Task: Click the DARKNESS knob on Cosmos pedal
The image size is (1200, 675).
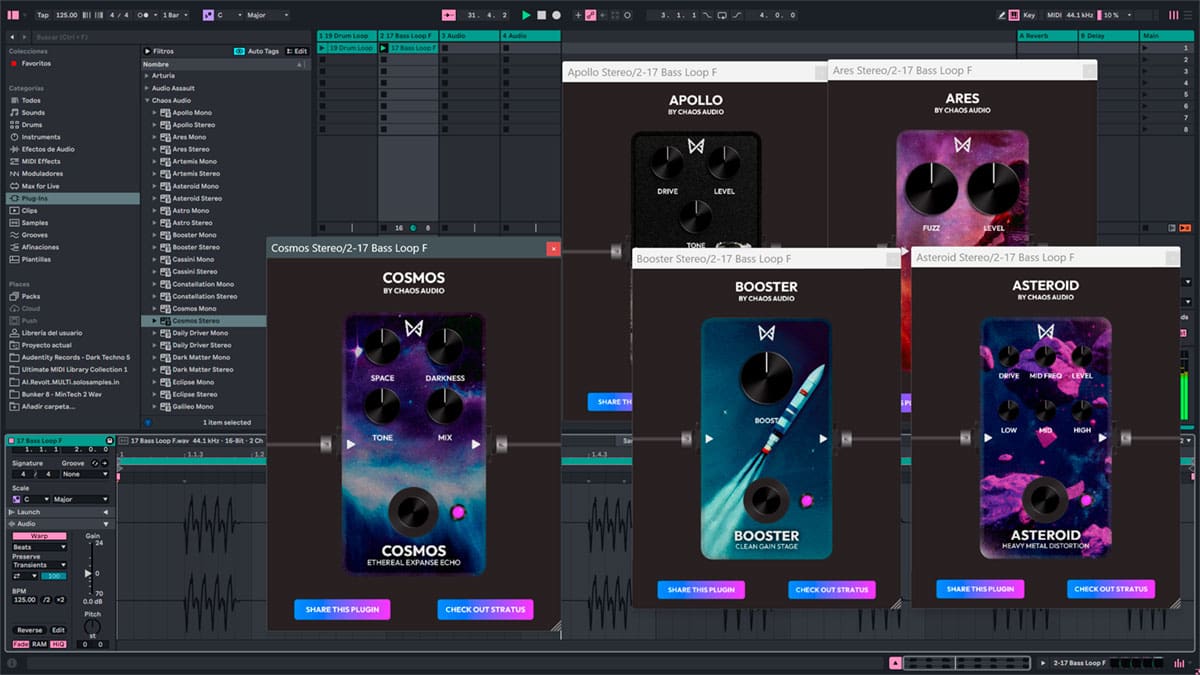Action: [444, 348]
